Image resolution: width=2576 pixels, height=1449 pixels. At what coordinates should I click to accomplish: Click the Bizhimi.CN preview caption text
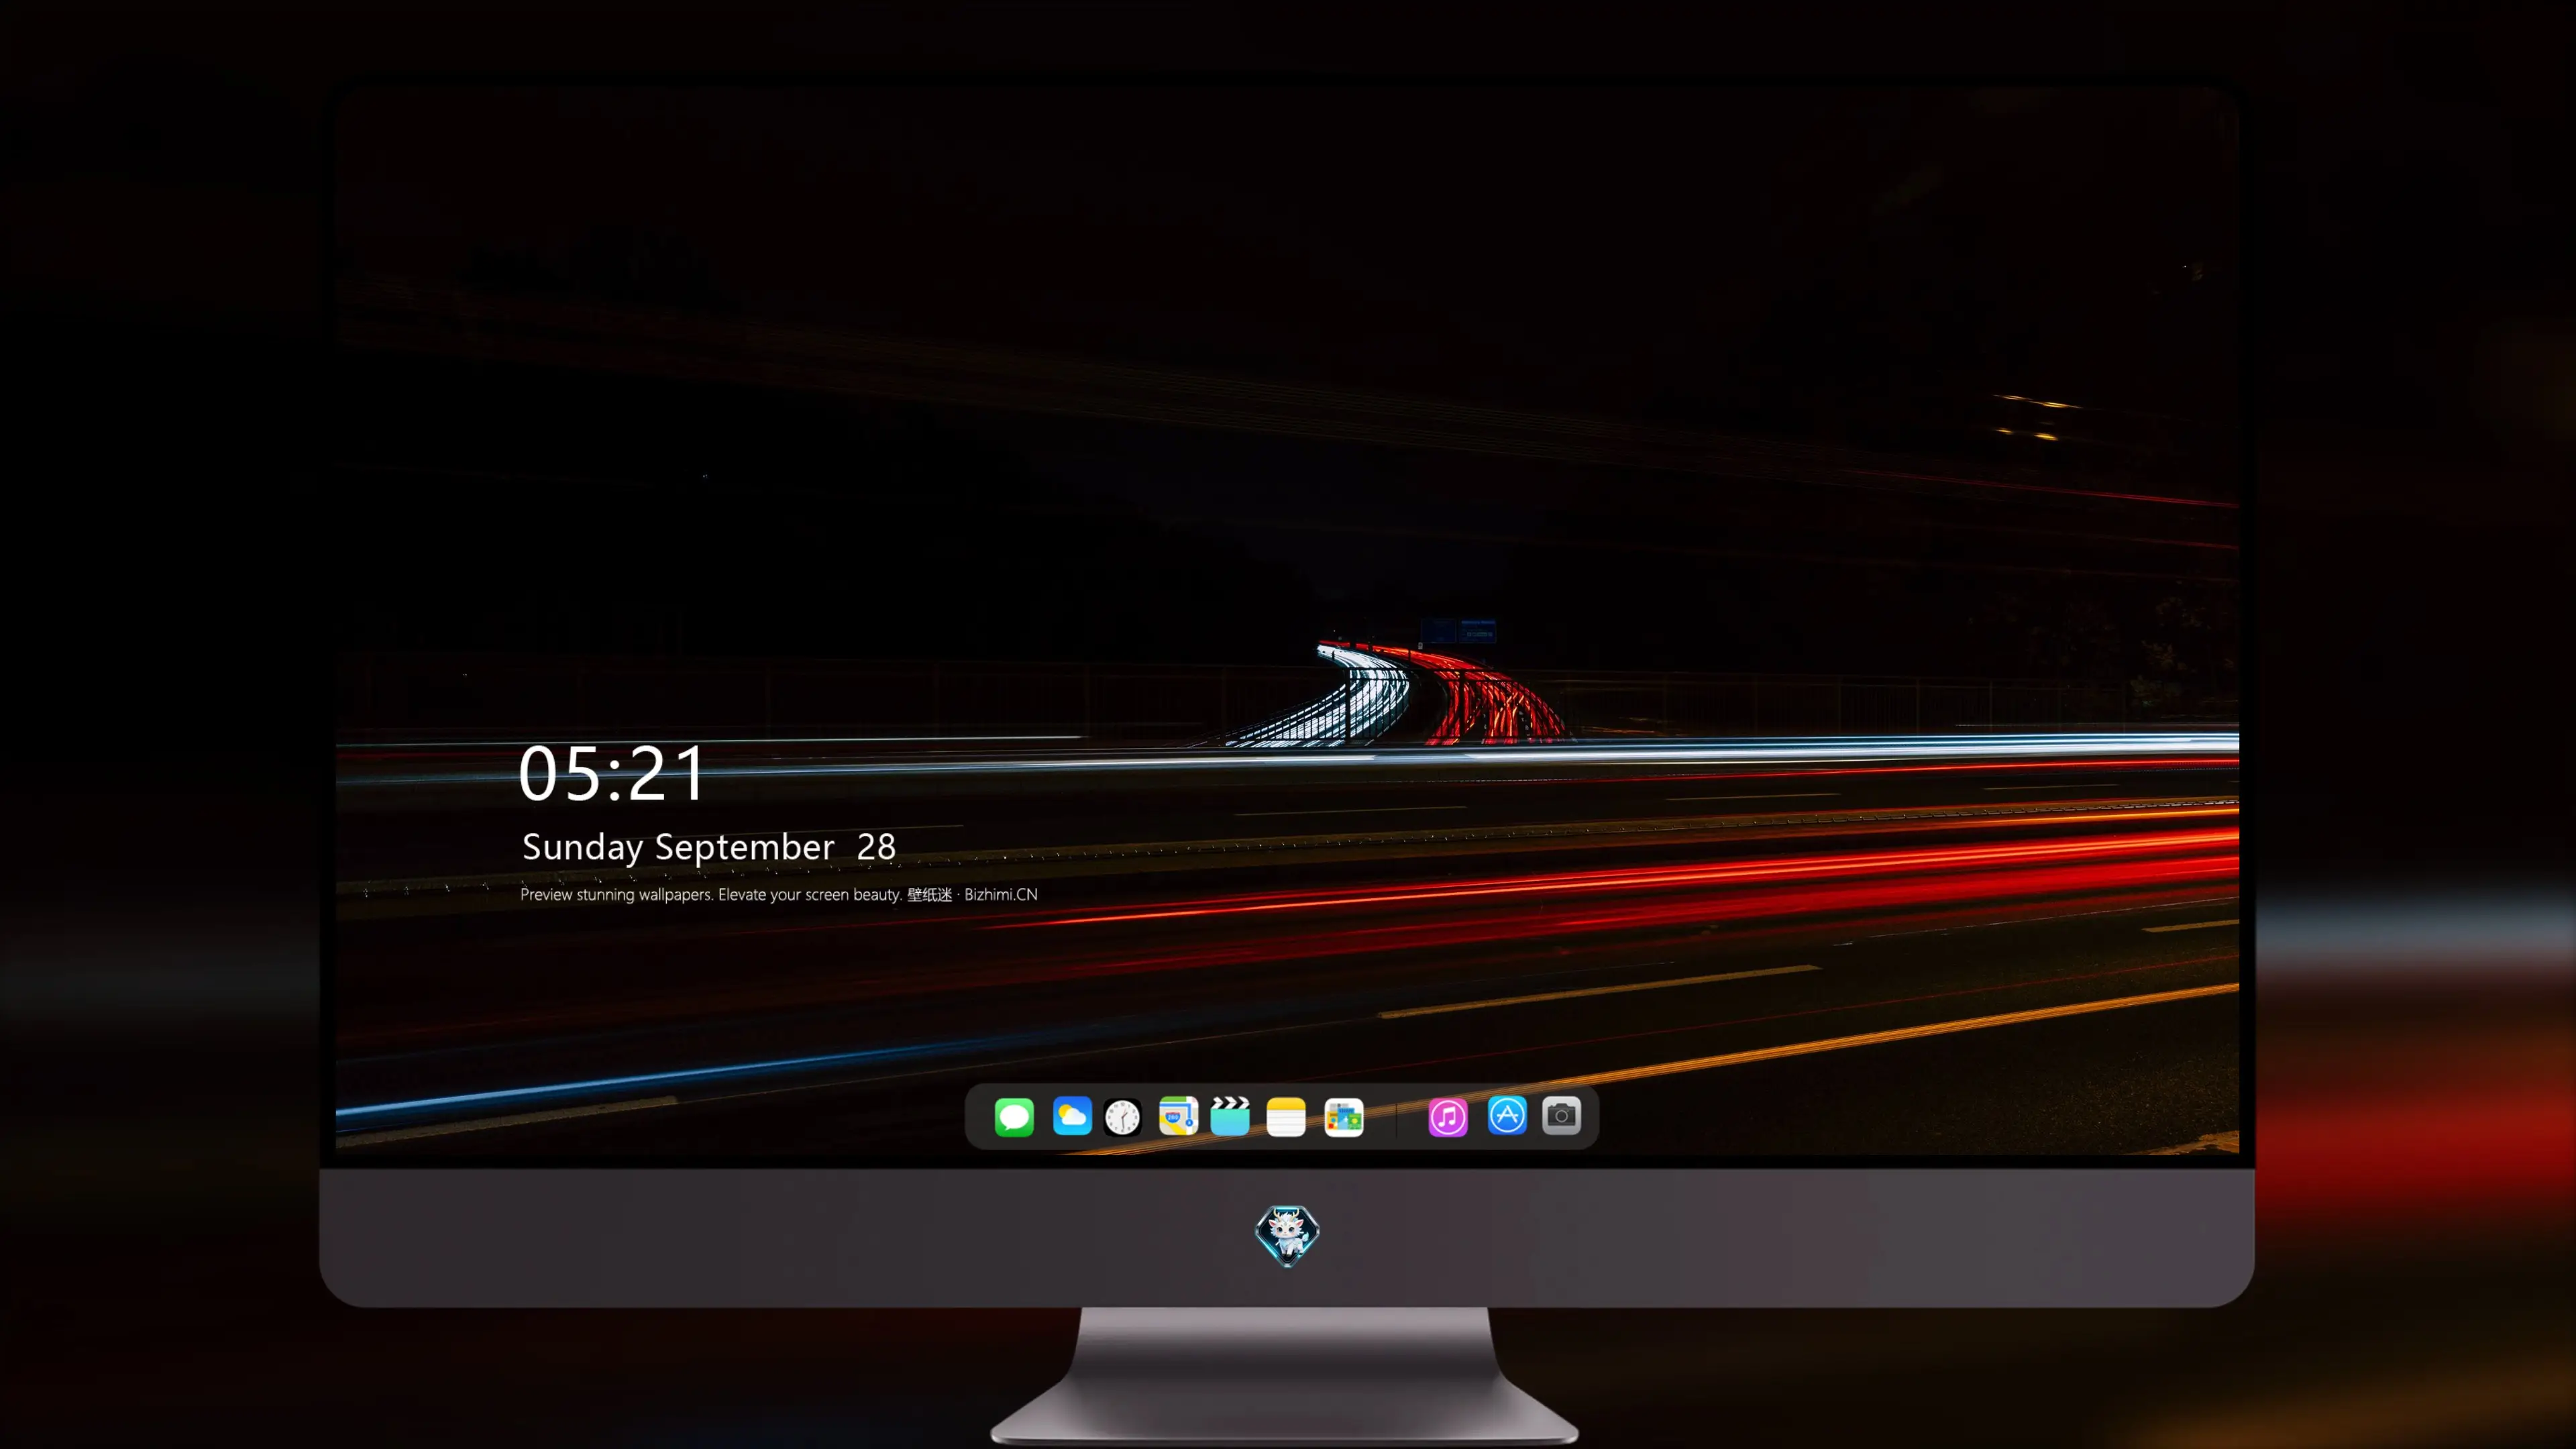779,894
